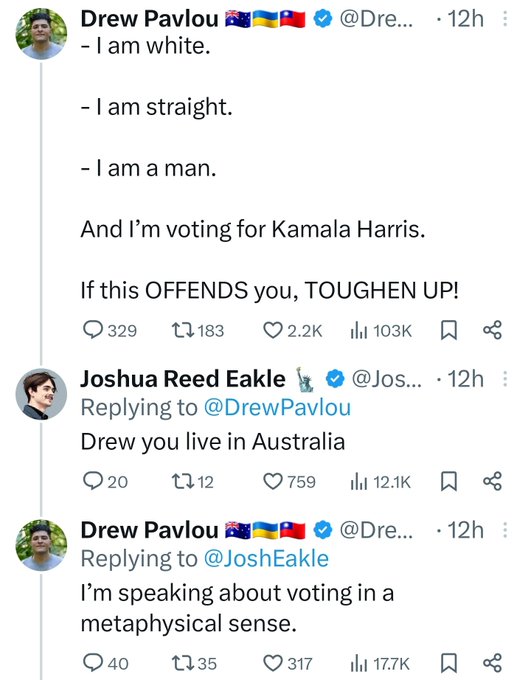The image size is (531, 680).
Task: Open more options on Joshua's reply
Action: (505, 379)
